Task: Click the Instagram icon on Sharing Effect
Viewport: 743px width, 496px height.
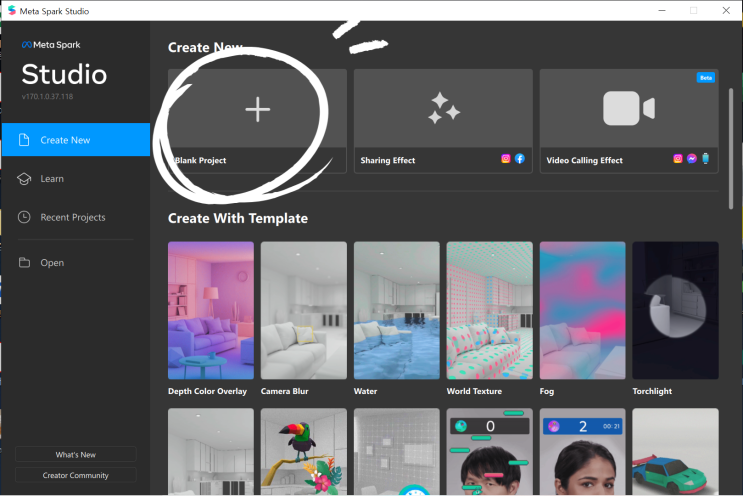Action: click(x=506, y=159)
